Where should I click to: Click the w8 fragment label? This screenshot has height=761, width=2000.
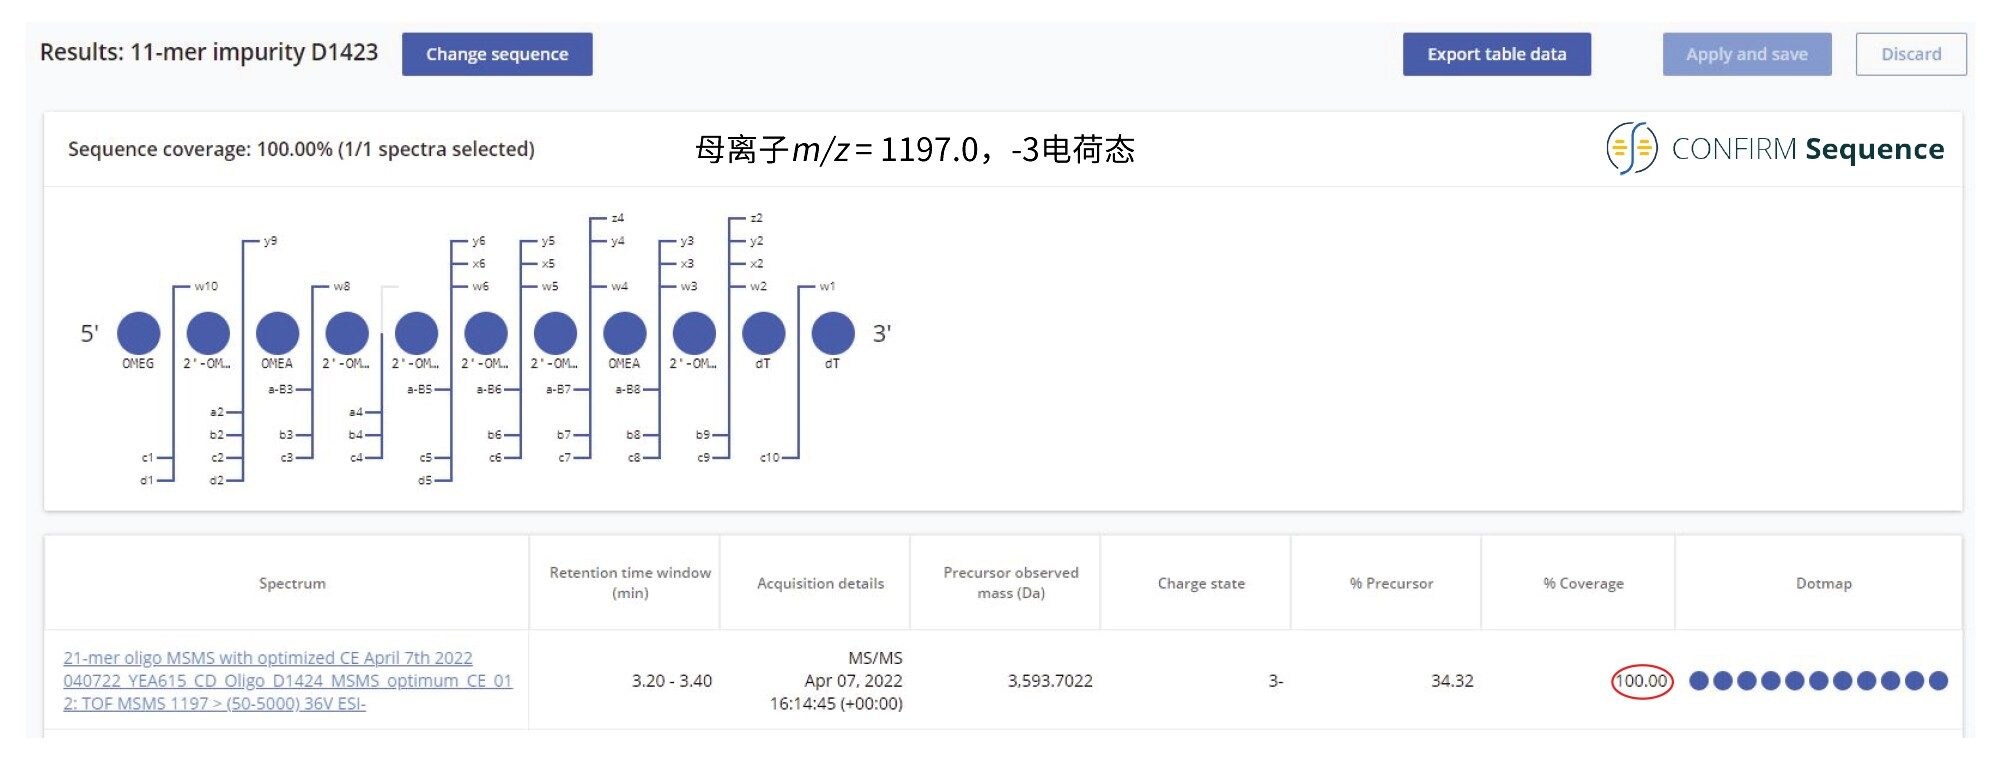point(342,286)
